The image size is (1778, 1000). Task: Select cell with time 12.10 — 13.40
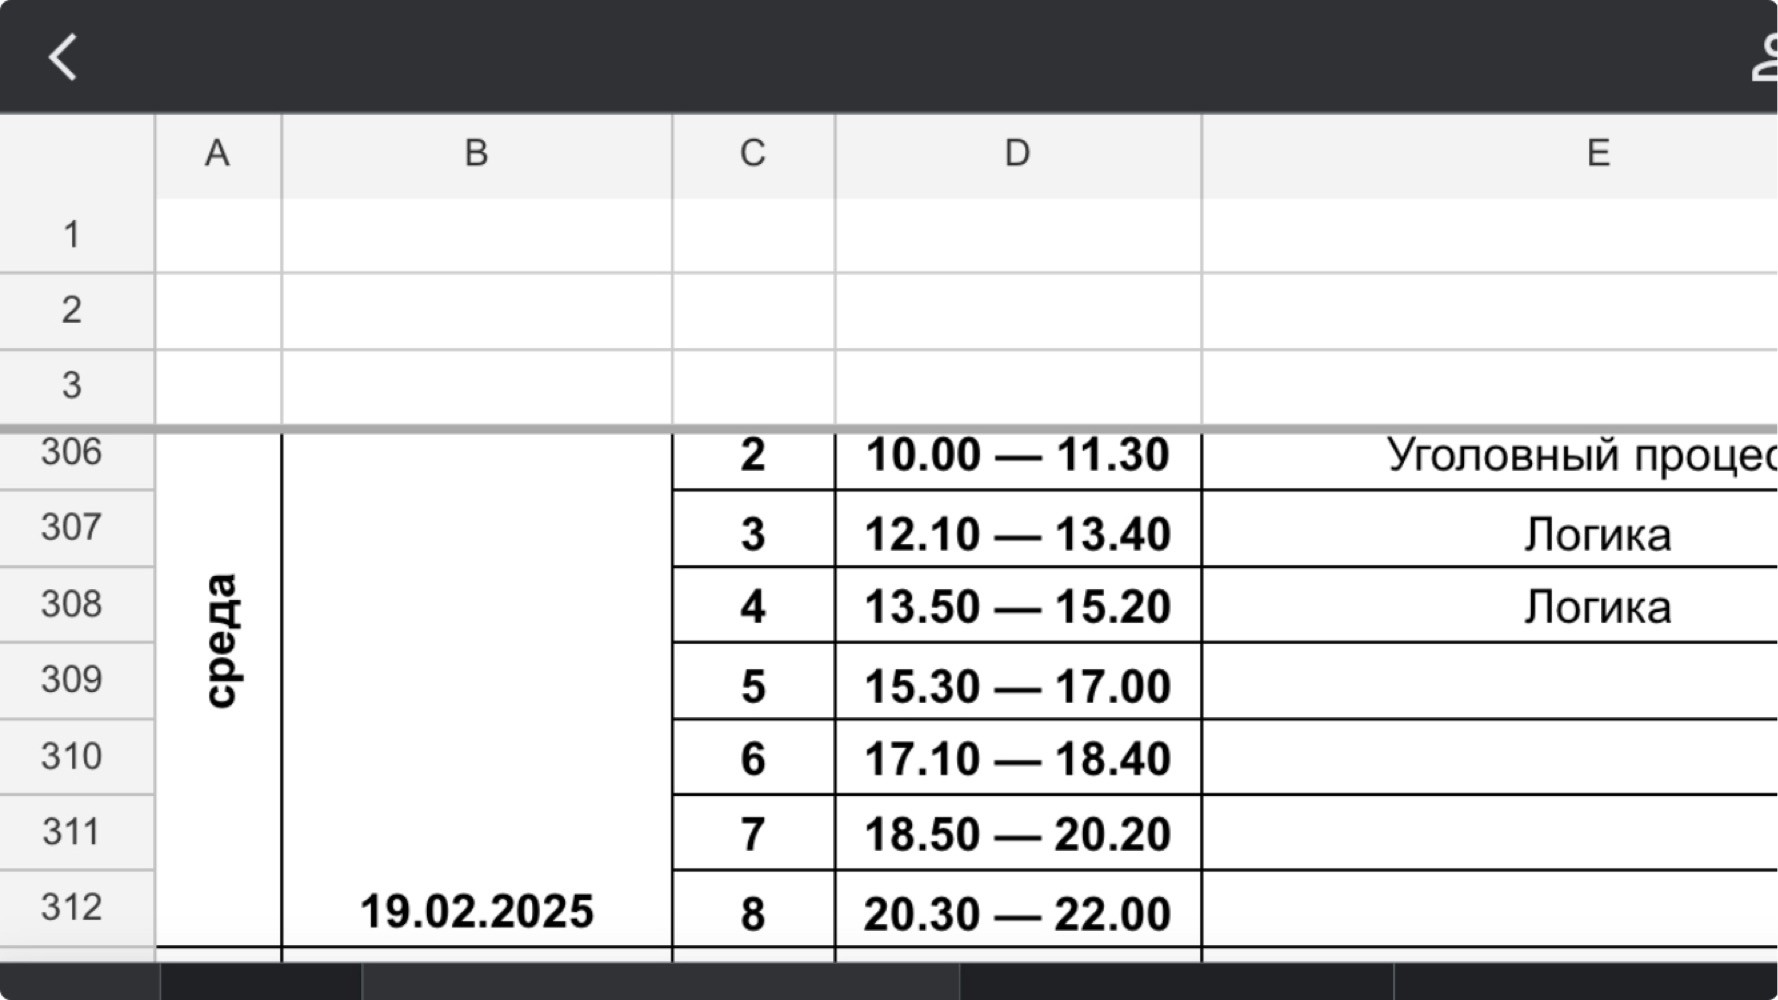1018,529
